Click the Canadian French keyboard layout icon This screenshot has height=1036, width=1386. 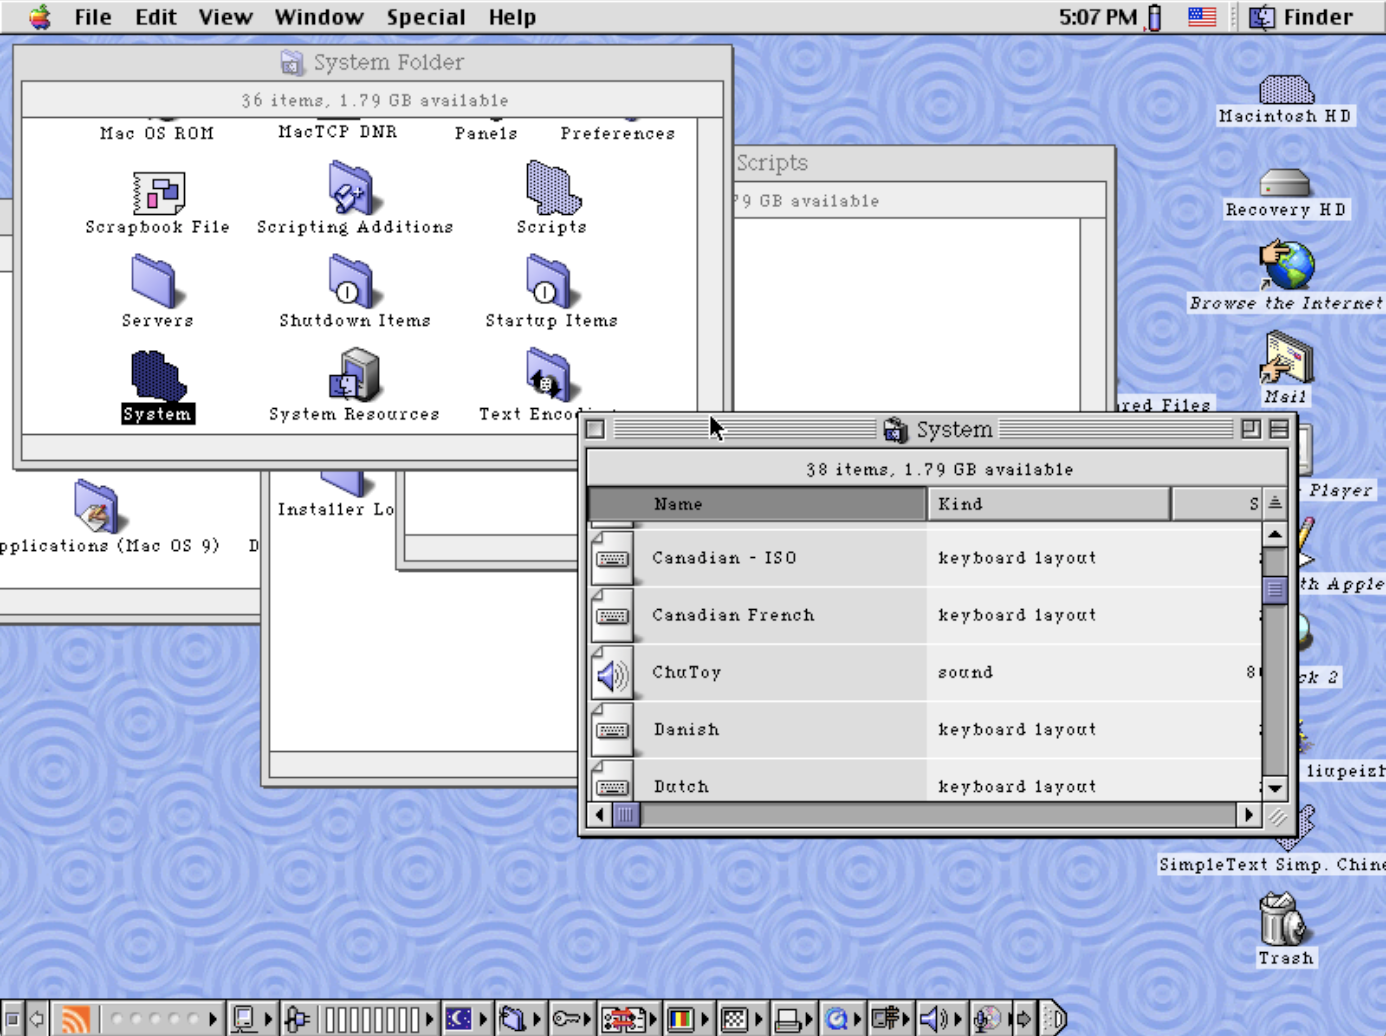tap(612, 617)
